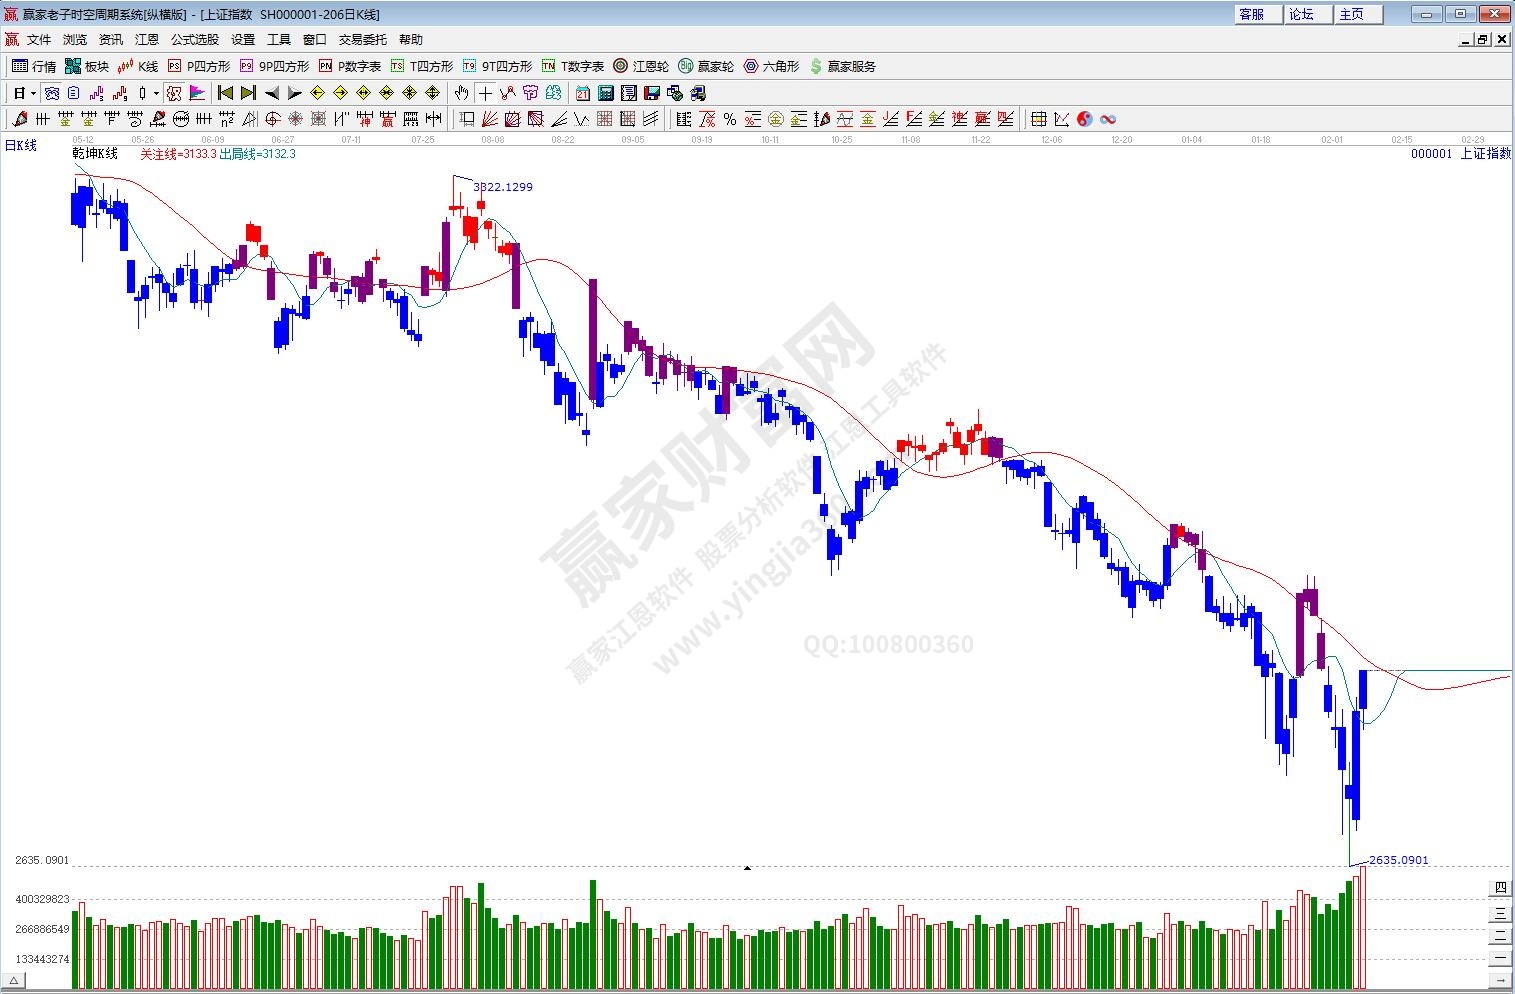Step chart left with black left arrow
1515x994 pixels.
tap(271, 93)
